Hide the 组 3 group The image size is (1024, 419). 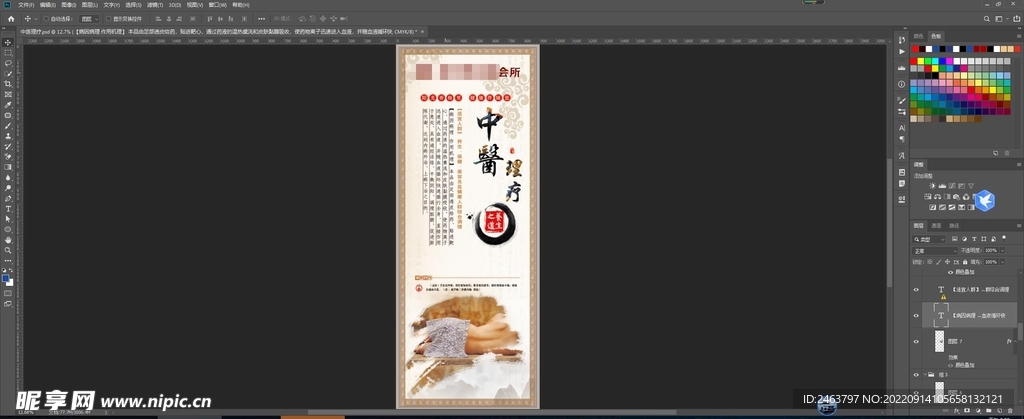click(x=916, y=375)
